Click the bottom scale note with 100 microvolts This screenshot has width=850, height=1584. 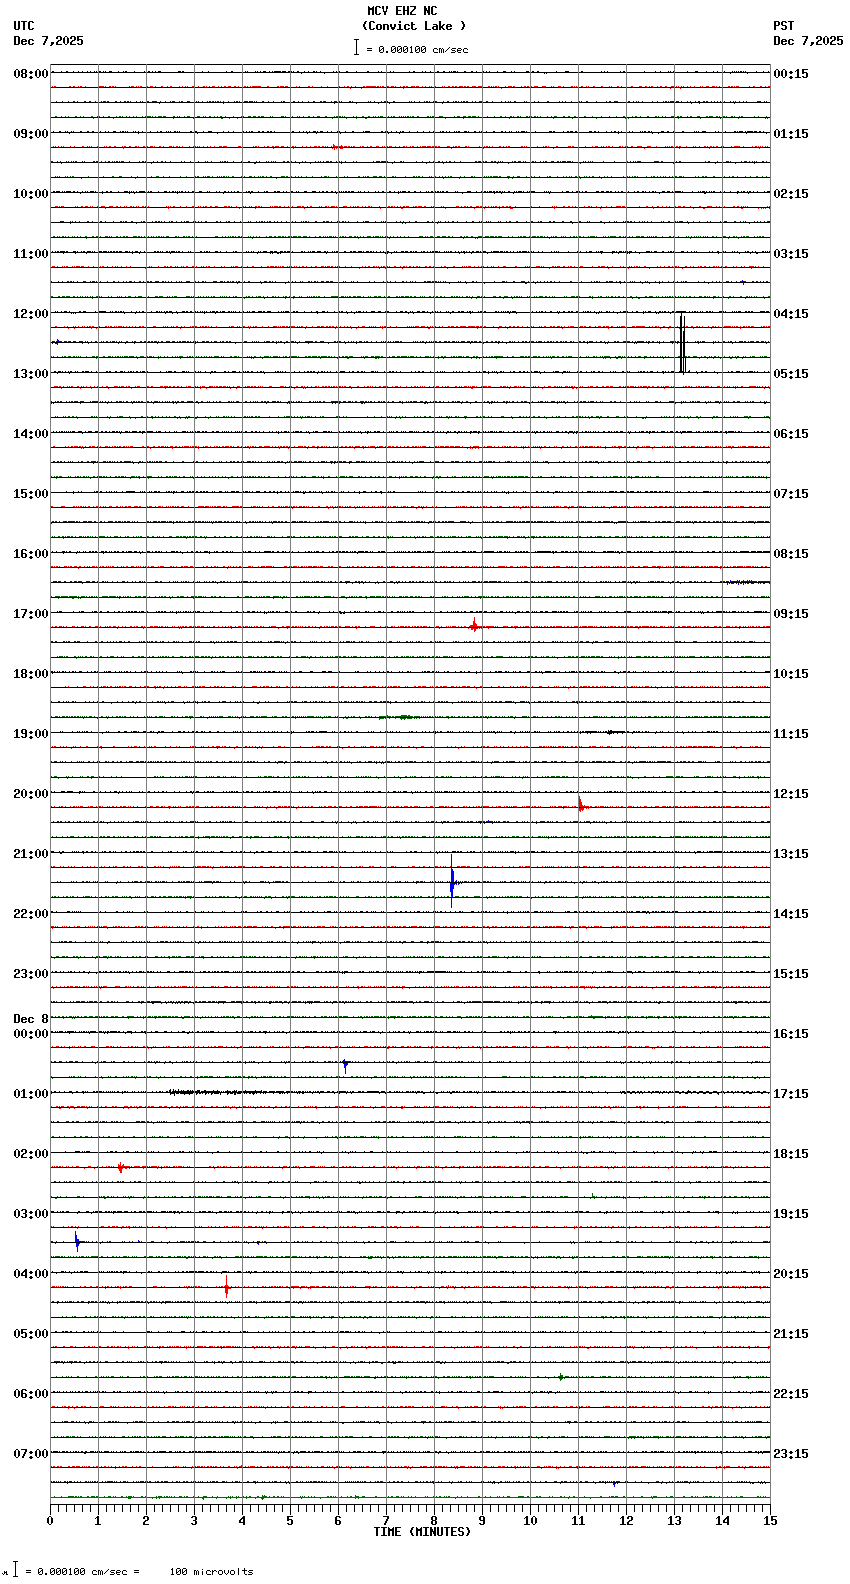(x=139, y=1571)
